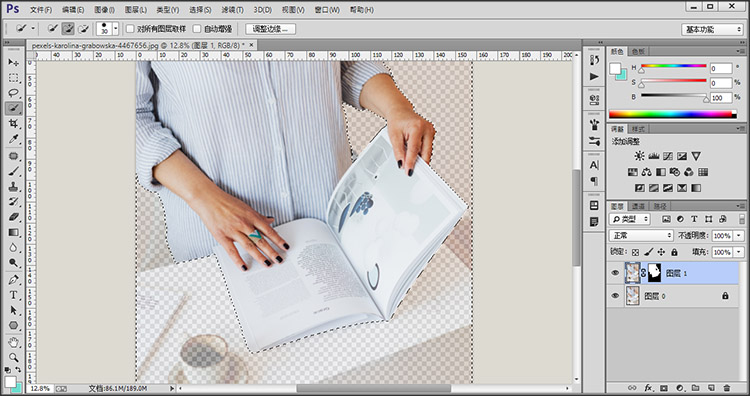Hide 图层 1 with eye icon
This screenshot has width=750, height=396.
(615, 273)
